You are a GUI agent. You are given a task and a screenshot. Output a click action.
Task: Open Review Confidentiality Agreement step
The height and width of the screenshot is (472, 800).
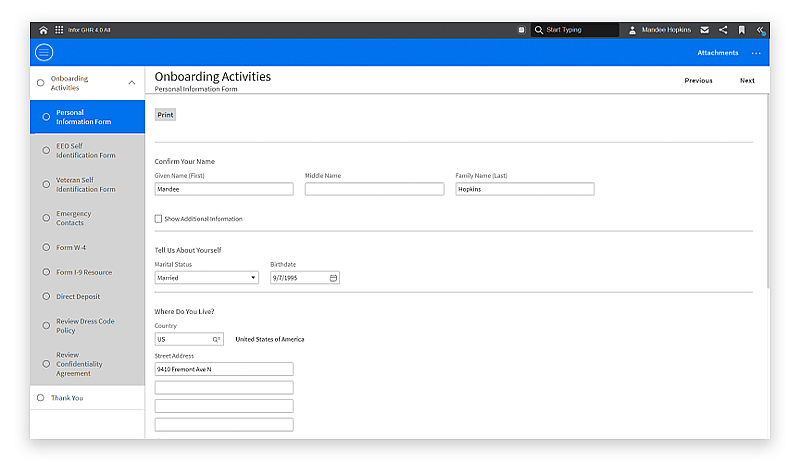pos(87,364)
